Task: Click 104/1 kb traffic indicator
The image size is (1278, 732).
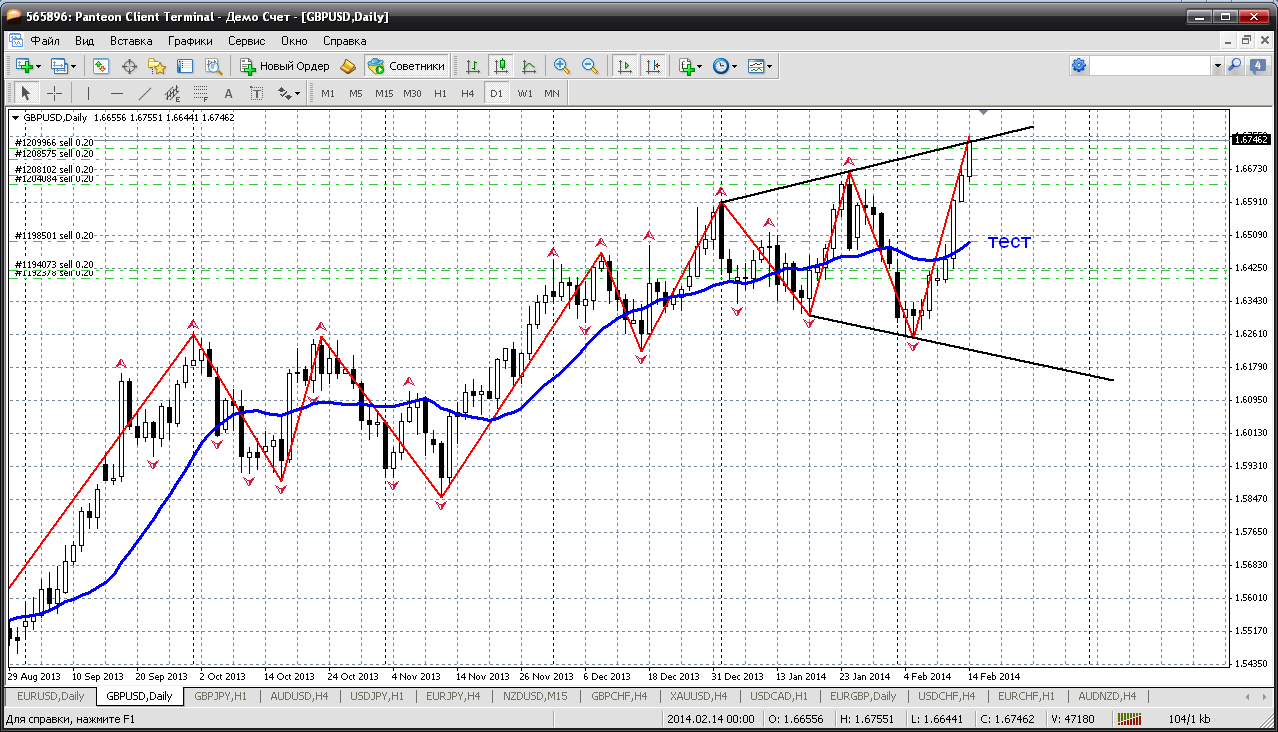Action: pyautogui.click(x=1190, y=718)
